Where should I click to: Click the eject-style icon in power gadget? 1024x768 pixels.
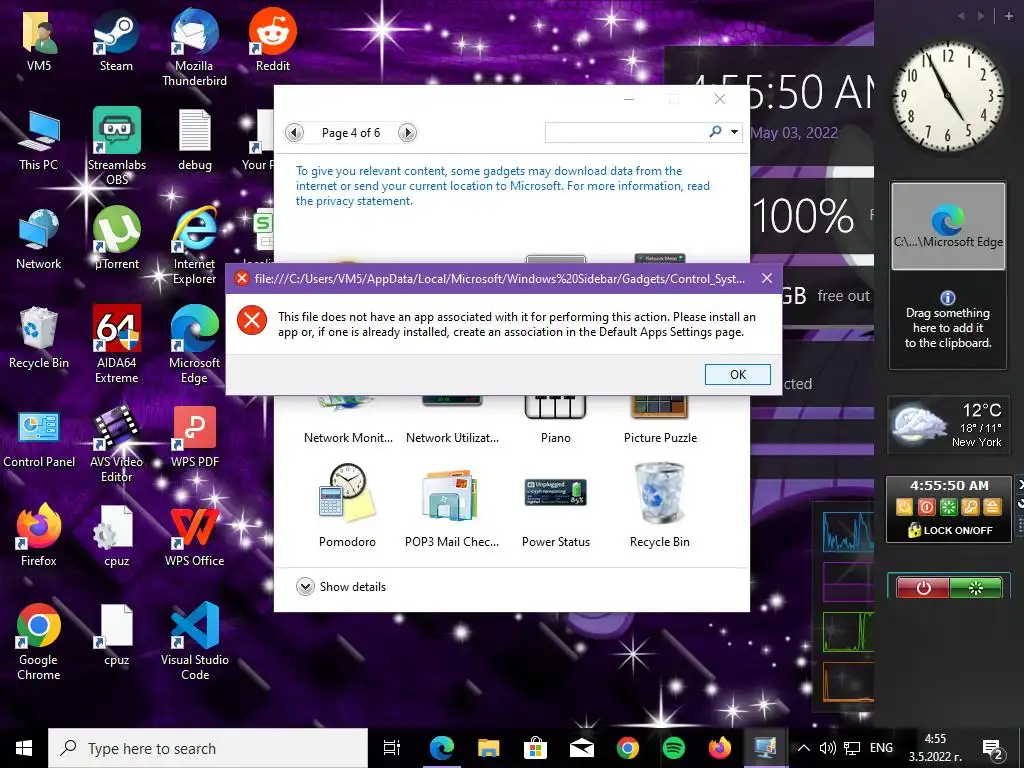pyautogui.click(x=992, y=507)
